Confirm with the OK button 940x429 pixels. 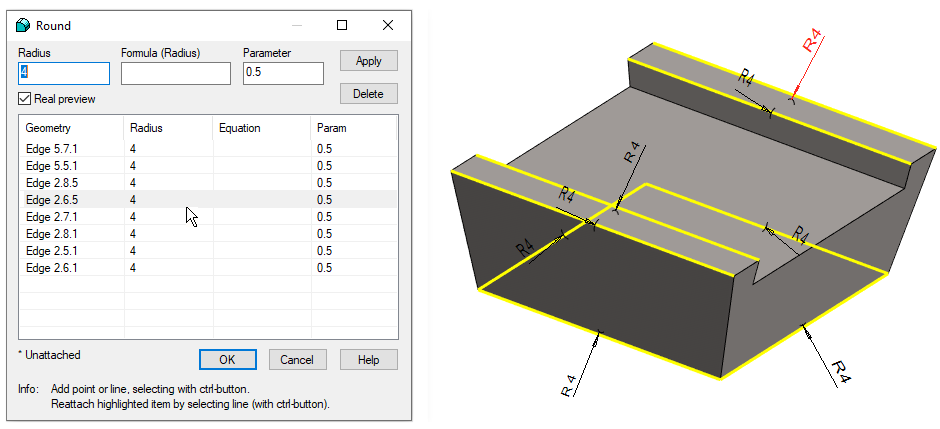click(x=227, y=360)
